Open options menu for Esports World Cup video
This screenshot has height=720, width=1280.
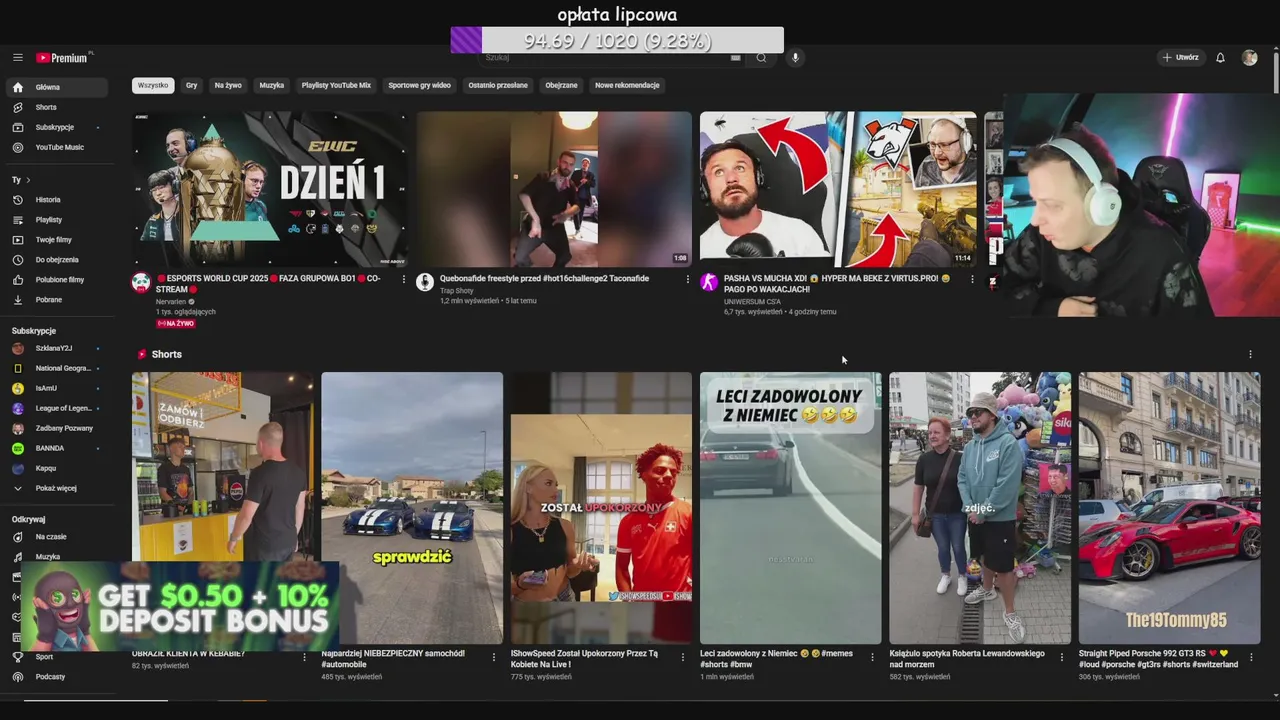click(x=404, y=279)
